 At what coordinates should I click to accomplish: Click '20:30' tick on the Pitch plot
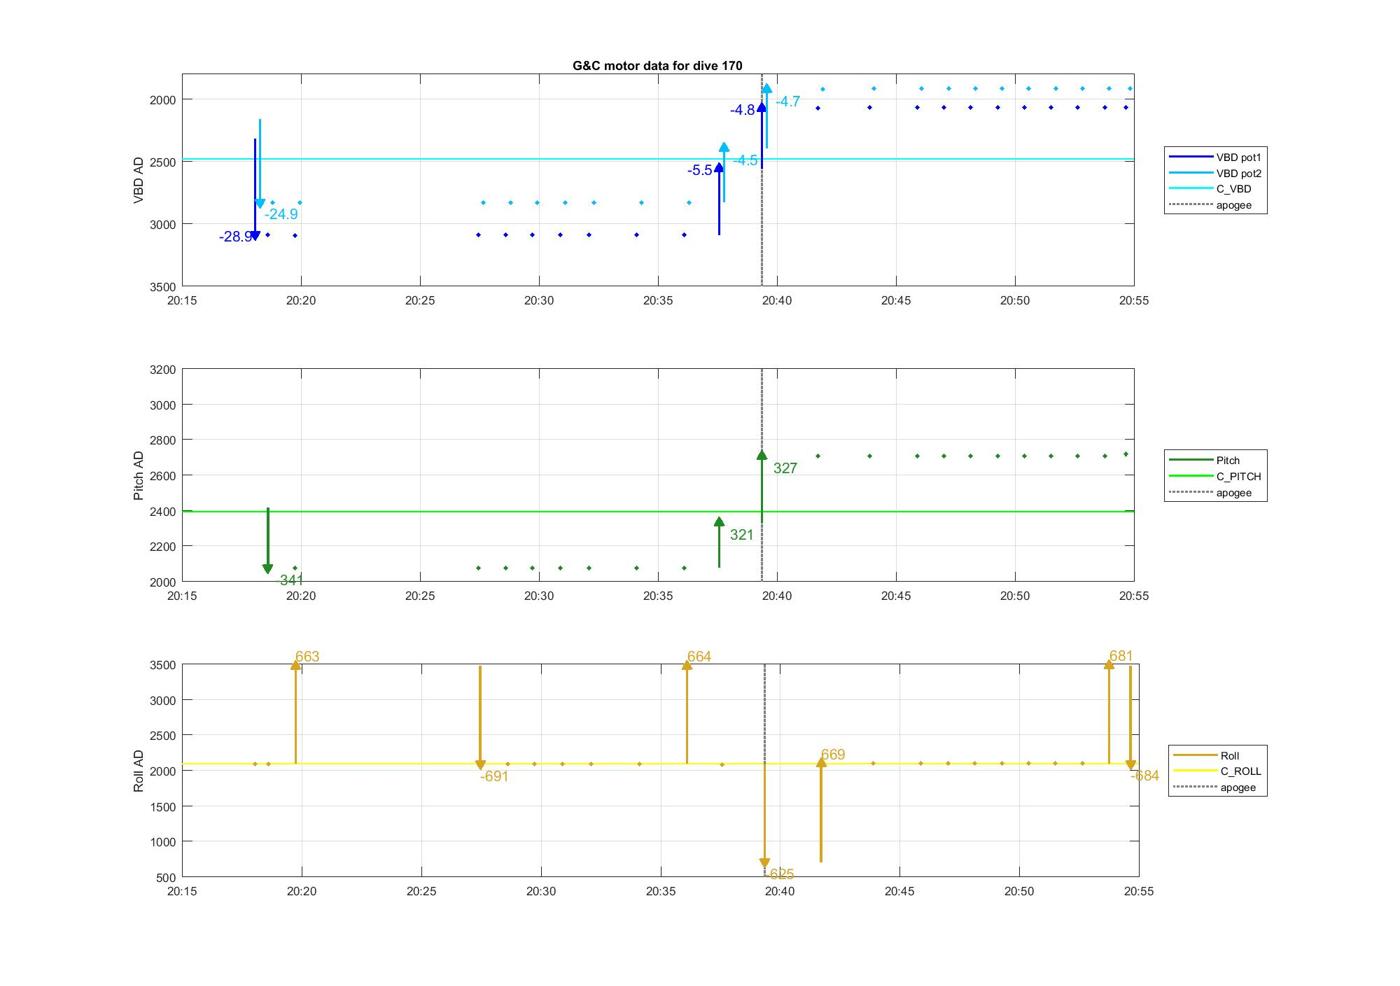[x=539, y=596]
